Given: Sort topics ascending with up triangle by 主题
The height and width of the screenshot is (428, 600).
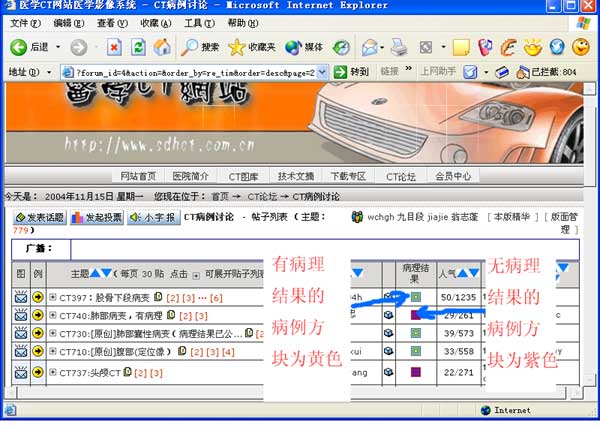Looking at the screenshot, I should (x=95, y=273).
